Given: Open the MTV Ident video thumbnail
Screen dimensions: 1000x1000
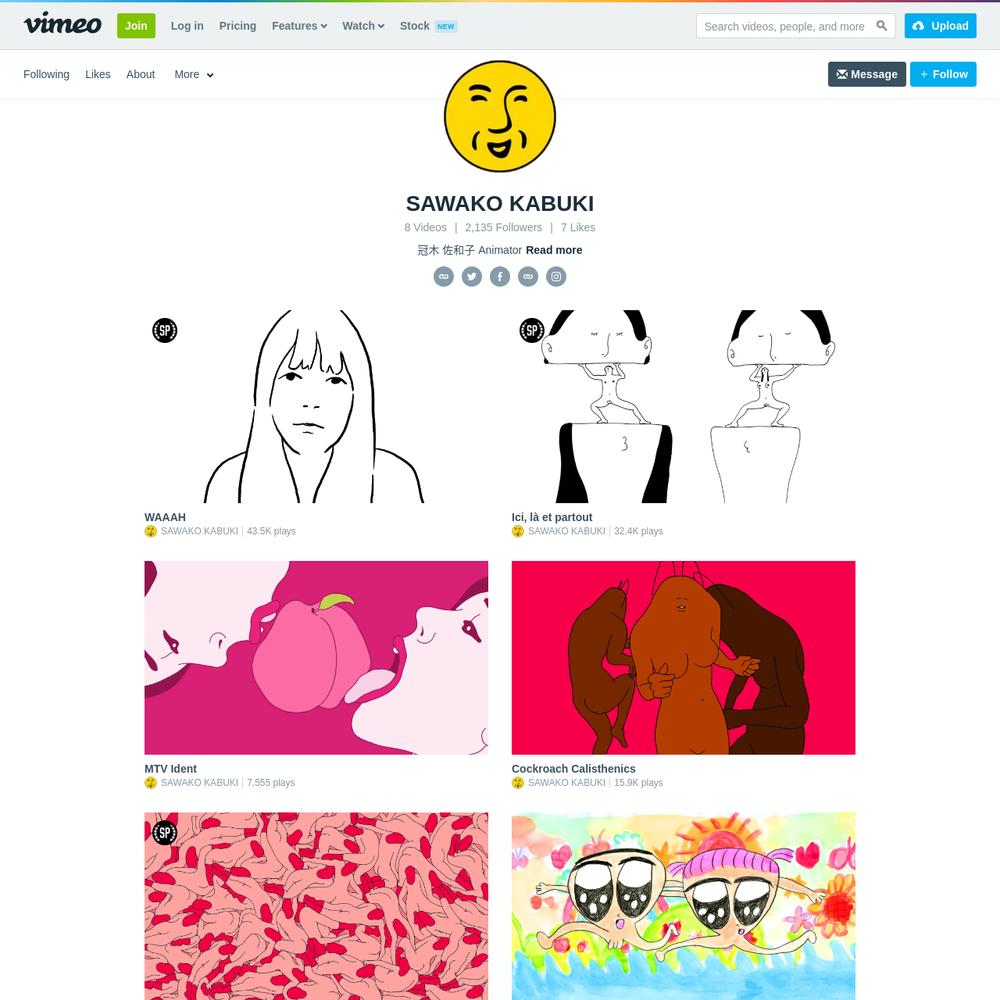Looking at the screenshot, I should pyautogui.click(x=316, y=658).
